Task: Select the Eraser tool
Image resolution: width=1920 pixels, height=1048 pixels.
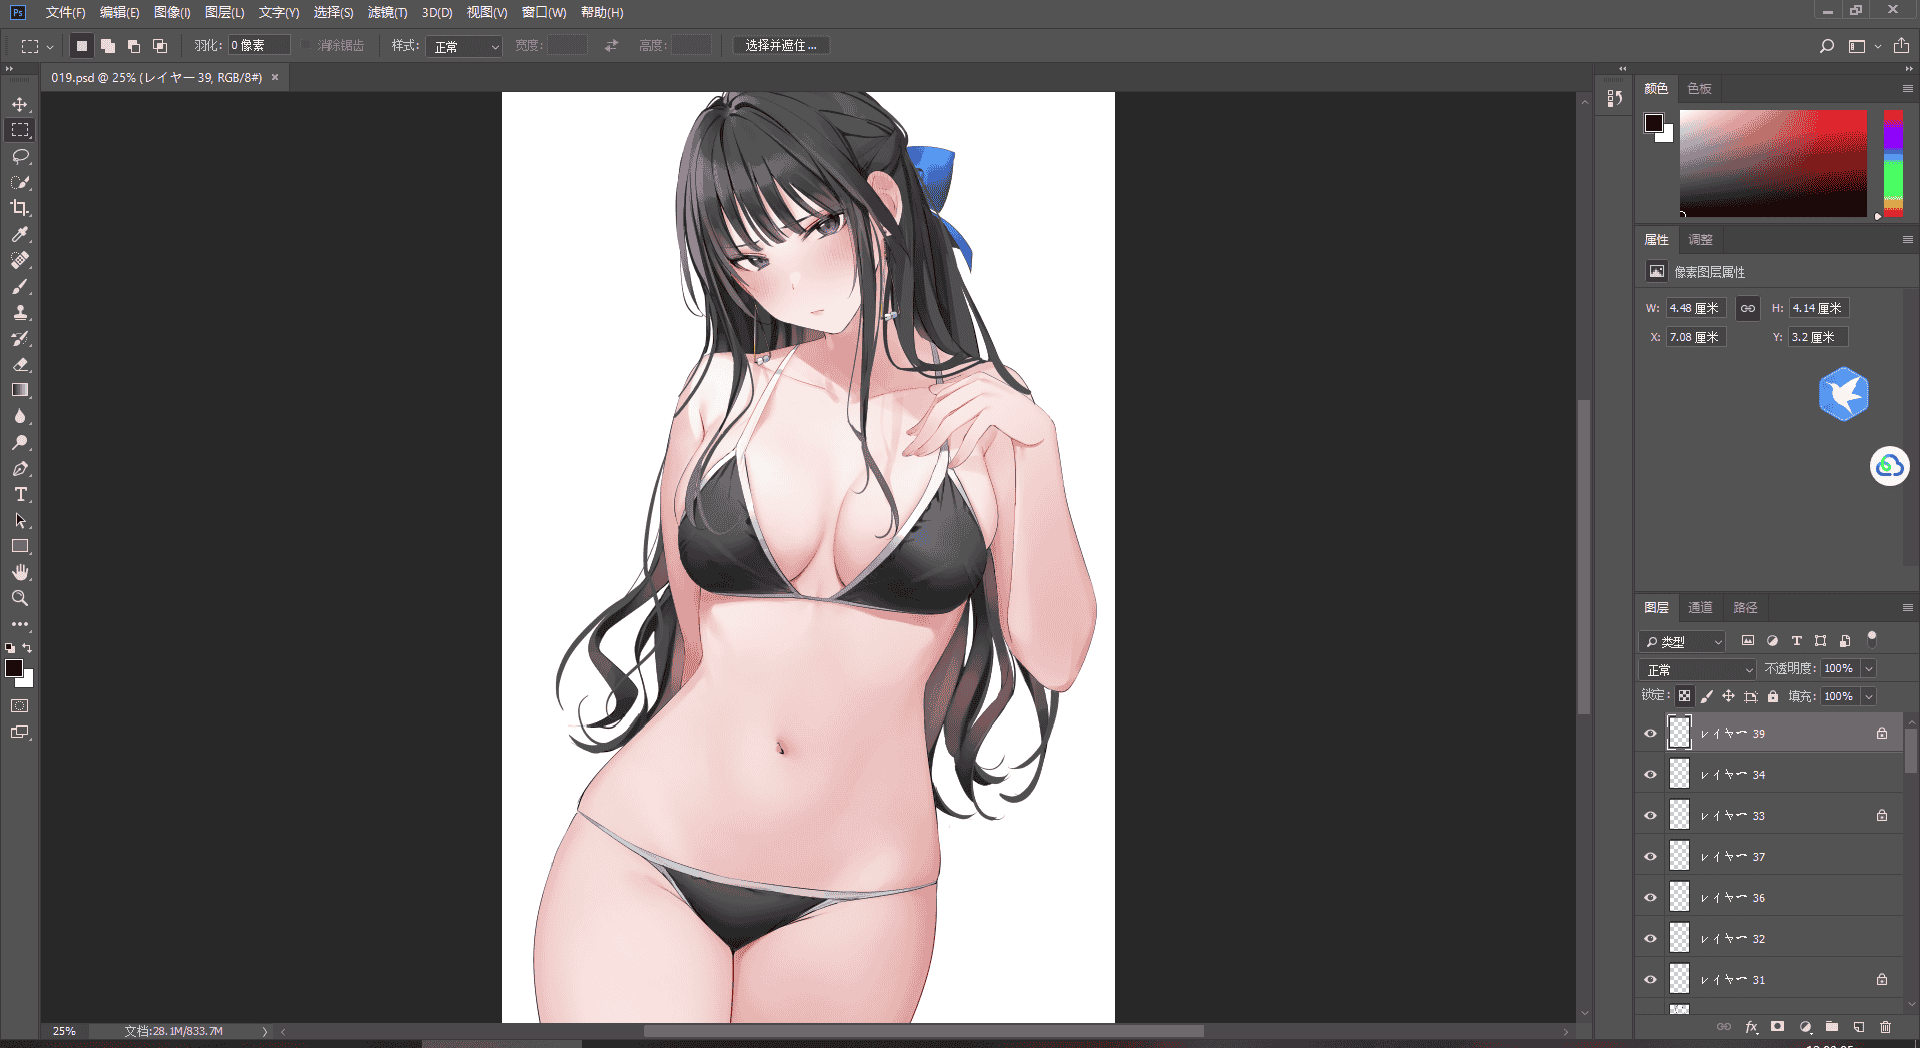Action: point(20,364)
